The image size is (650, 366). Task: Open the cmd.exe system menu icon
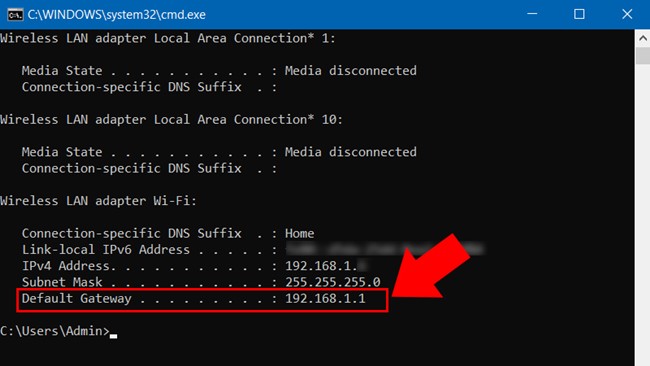tap(15, 15)
